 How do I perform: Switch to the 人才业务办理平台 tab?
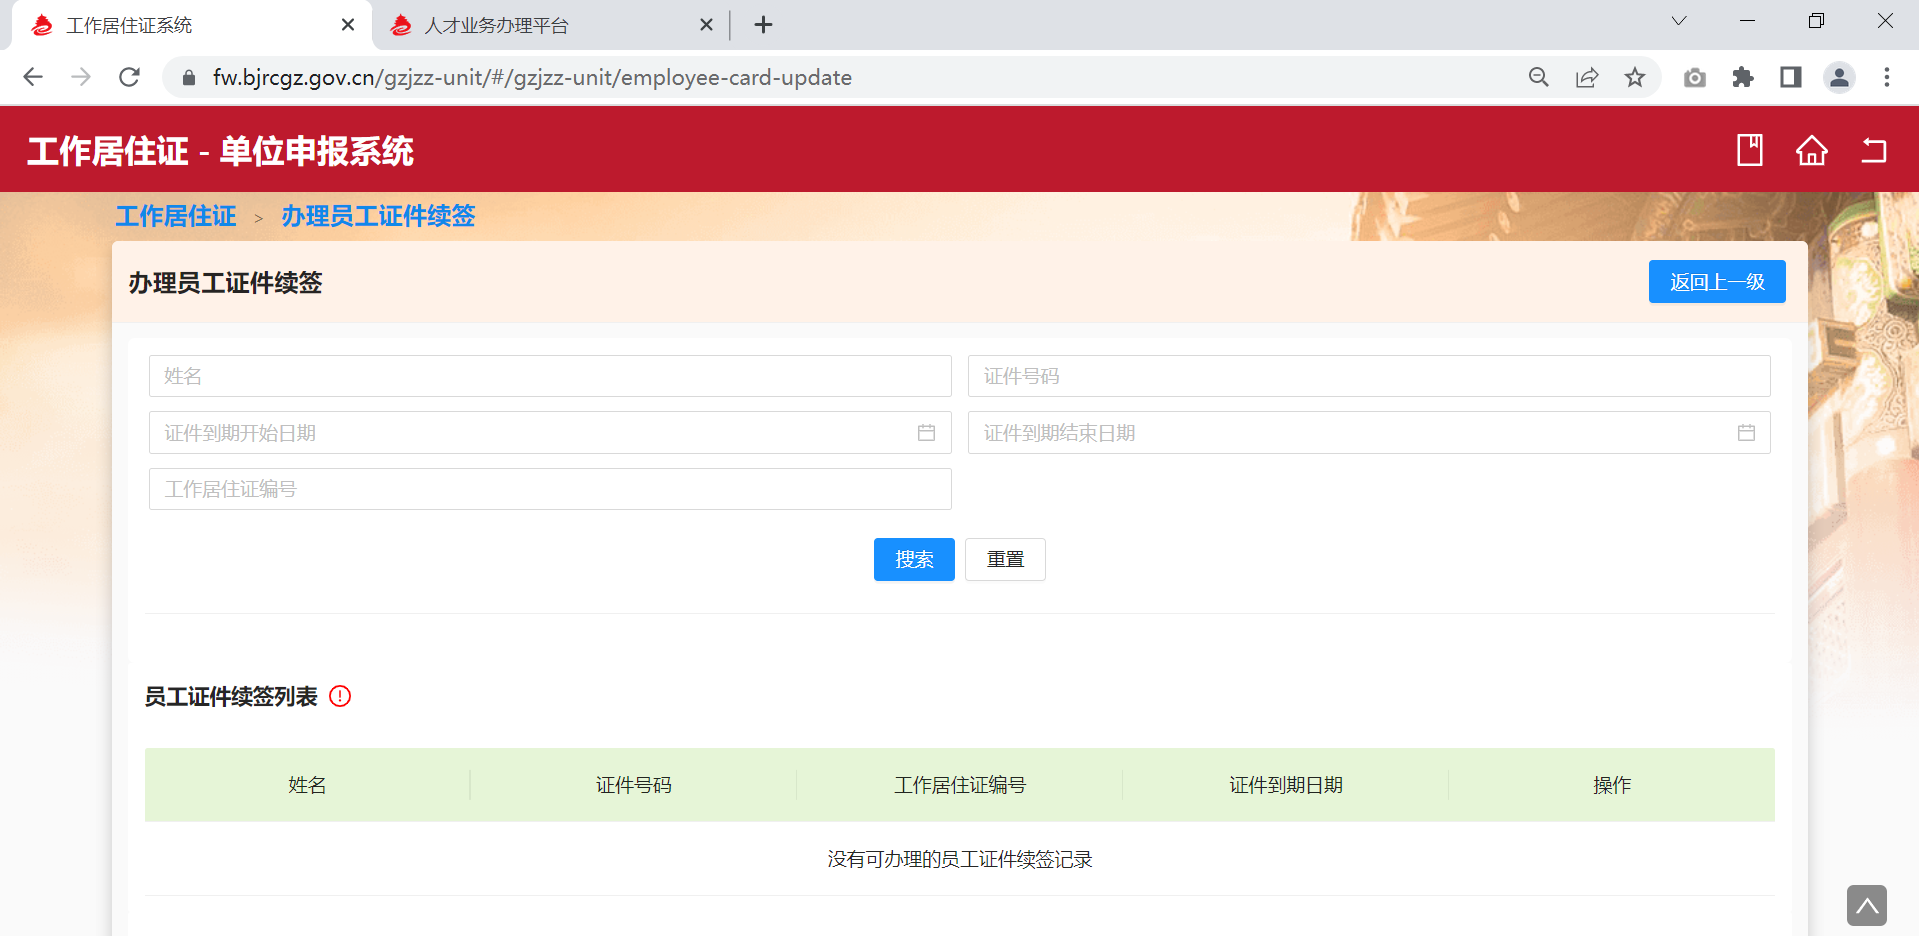[x=496, y=26]
